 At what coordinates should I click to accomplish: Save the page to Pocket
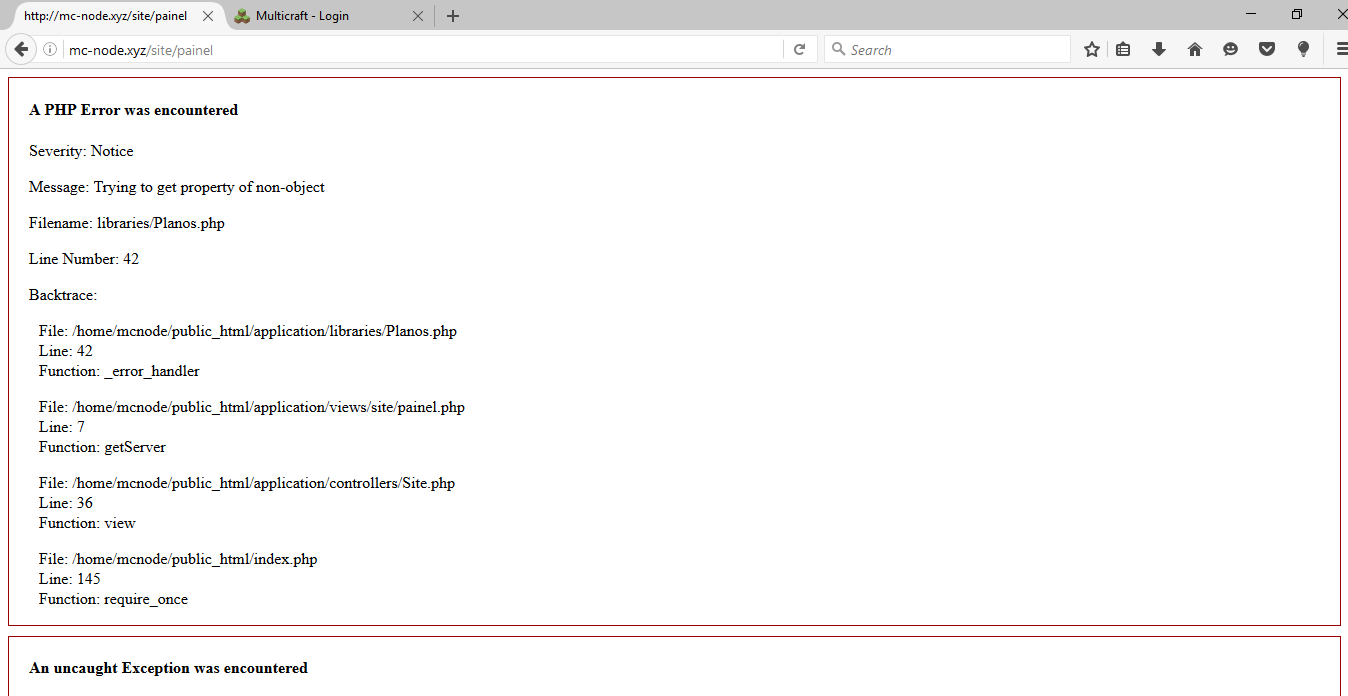[x=1267, y=50]
